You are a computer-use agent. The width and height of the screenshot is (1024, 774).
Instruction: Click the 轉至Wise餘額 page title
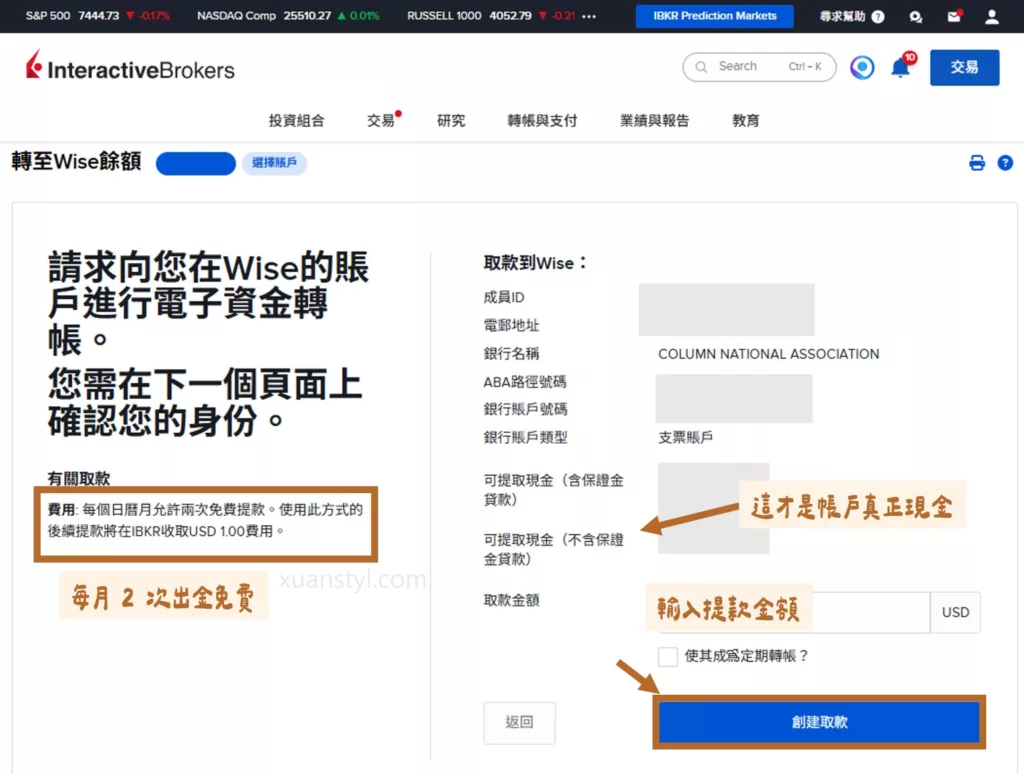[76, 161]
